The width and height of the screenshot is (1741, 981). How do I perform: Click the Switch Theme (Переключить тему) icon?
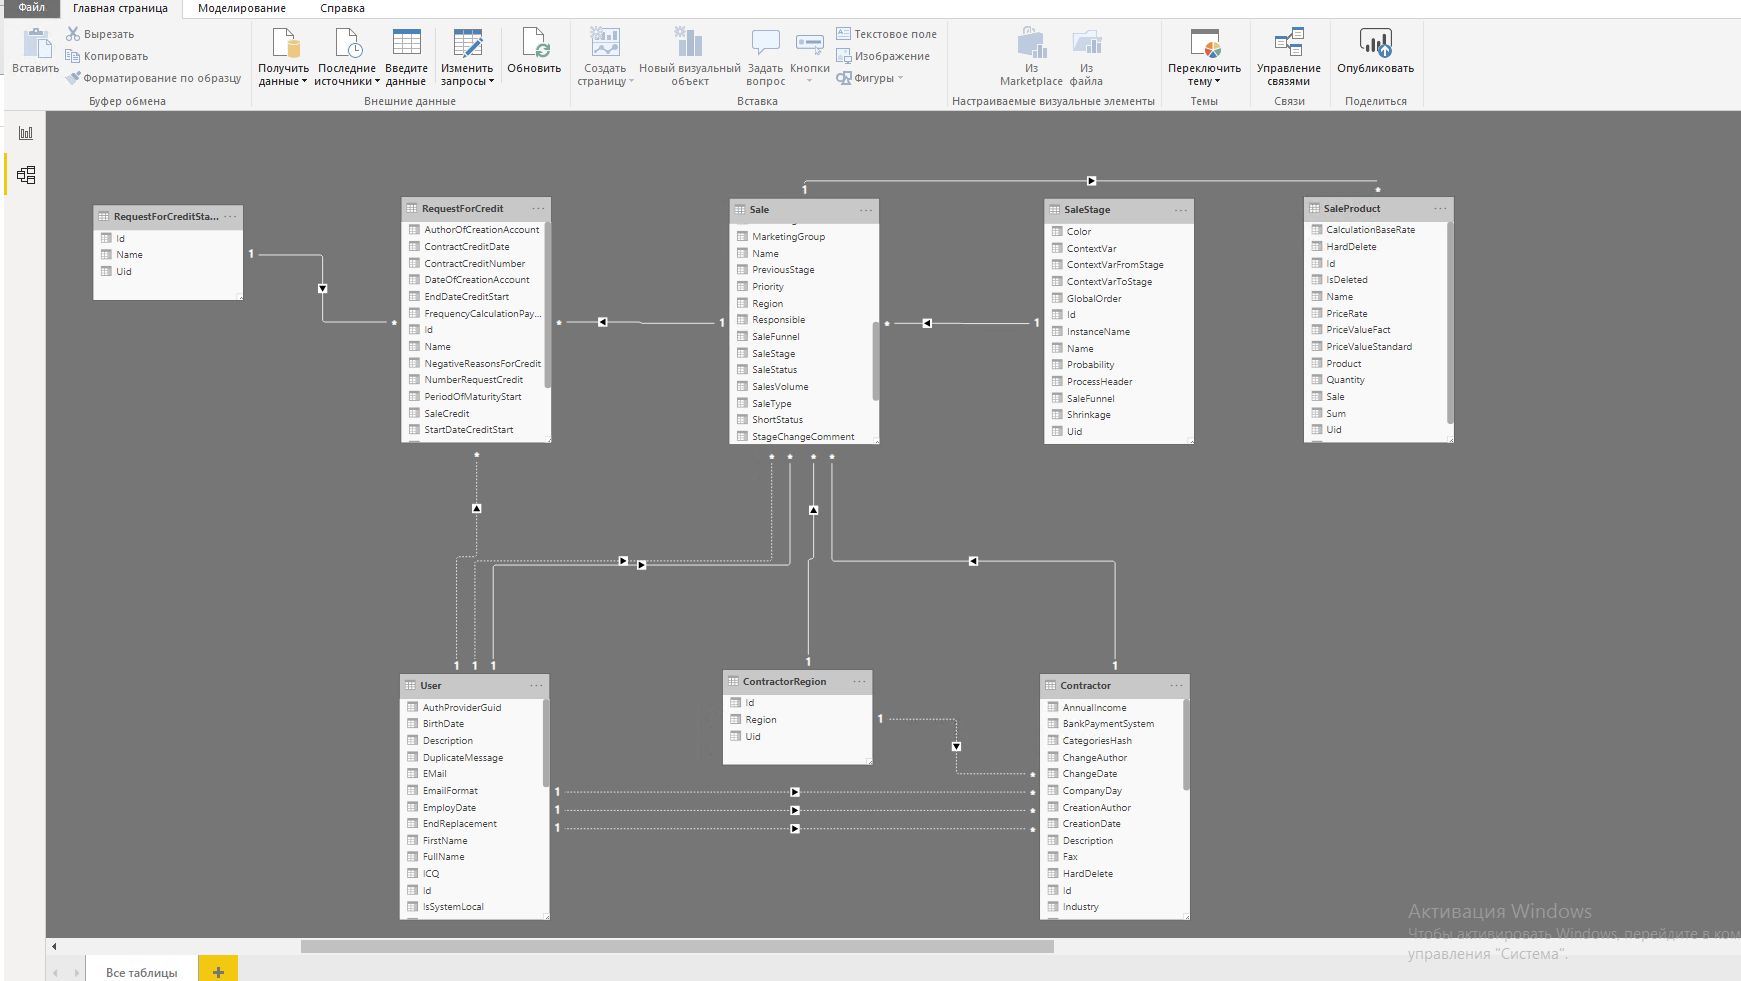click(1204, 43)
